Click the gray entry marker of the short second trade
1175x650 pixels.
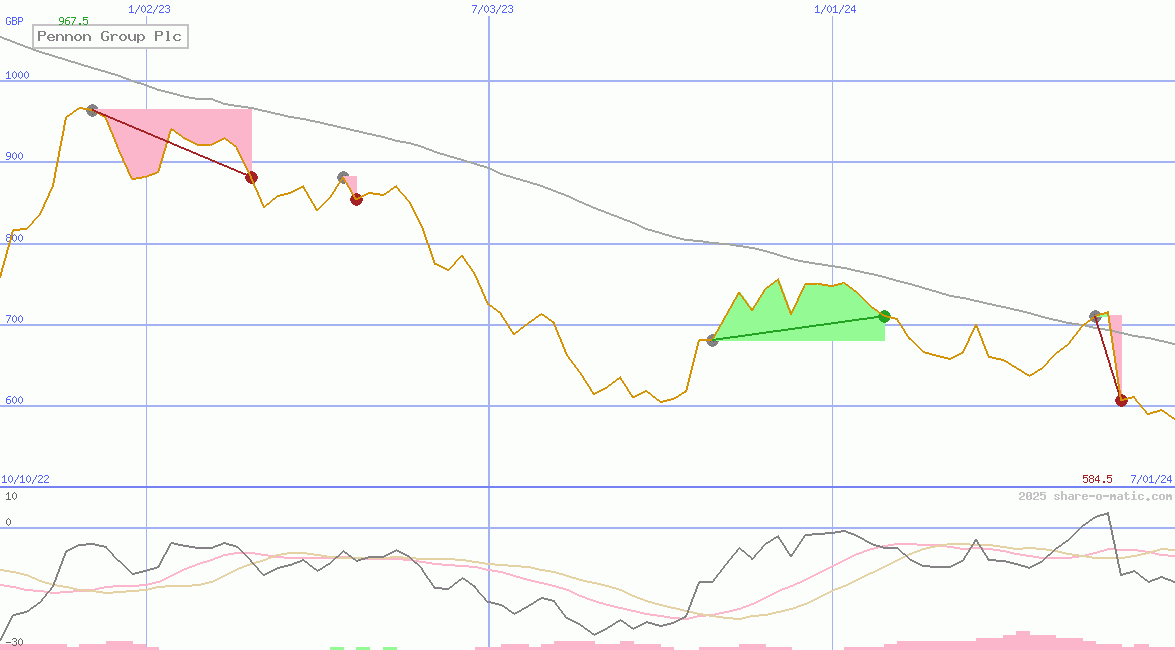(343, 177)
